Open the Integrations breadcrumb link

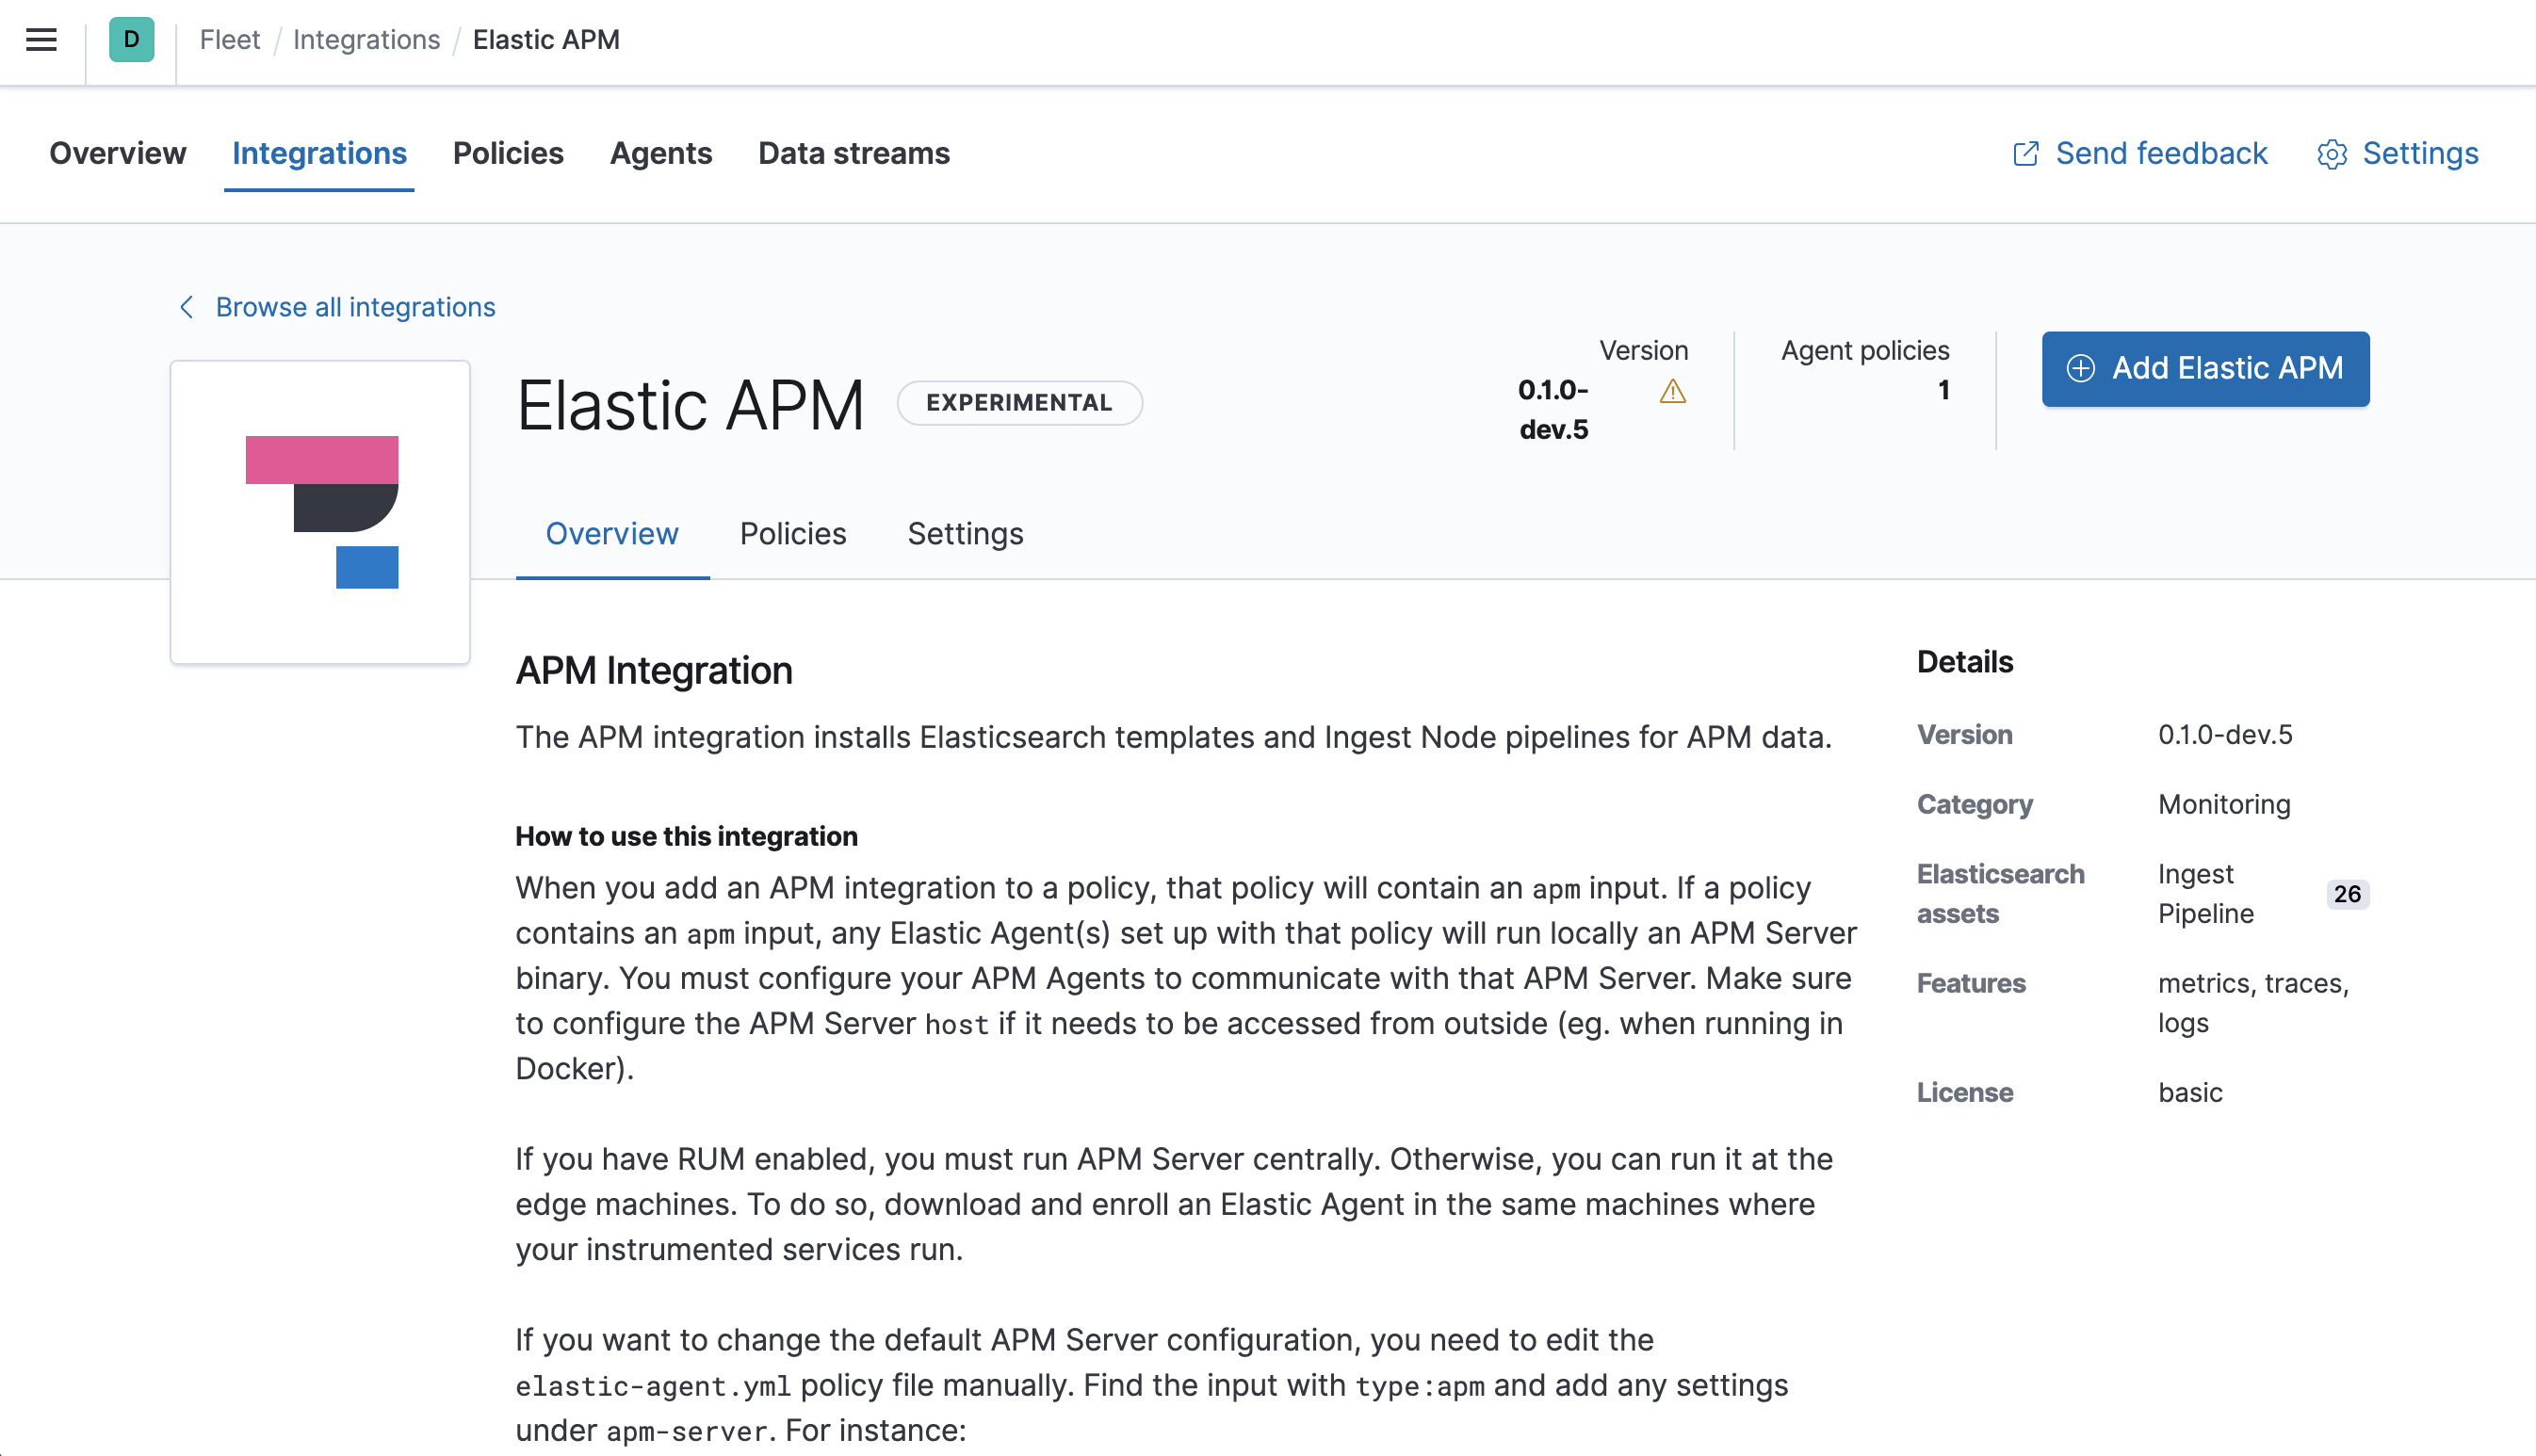tap(366, 39)
